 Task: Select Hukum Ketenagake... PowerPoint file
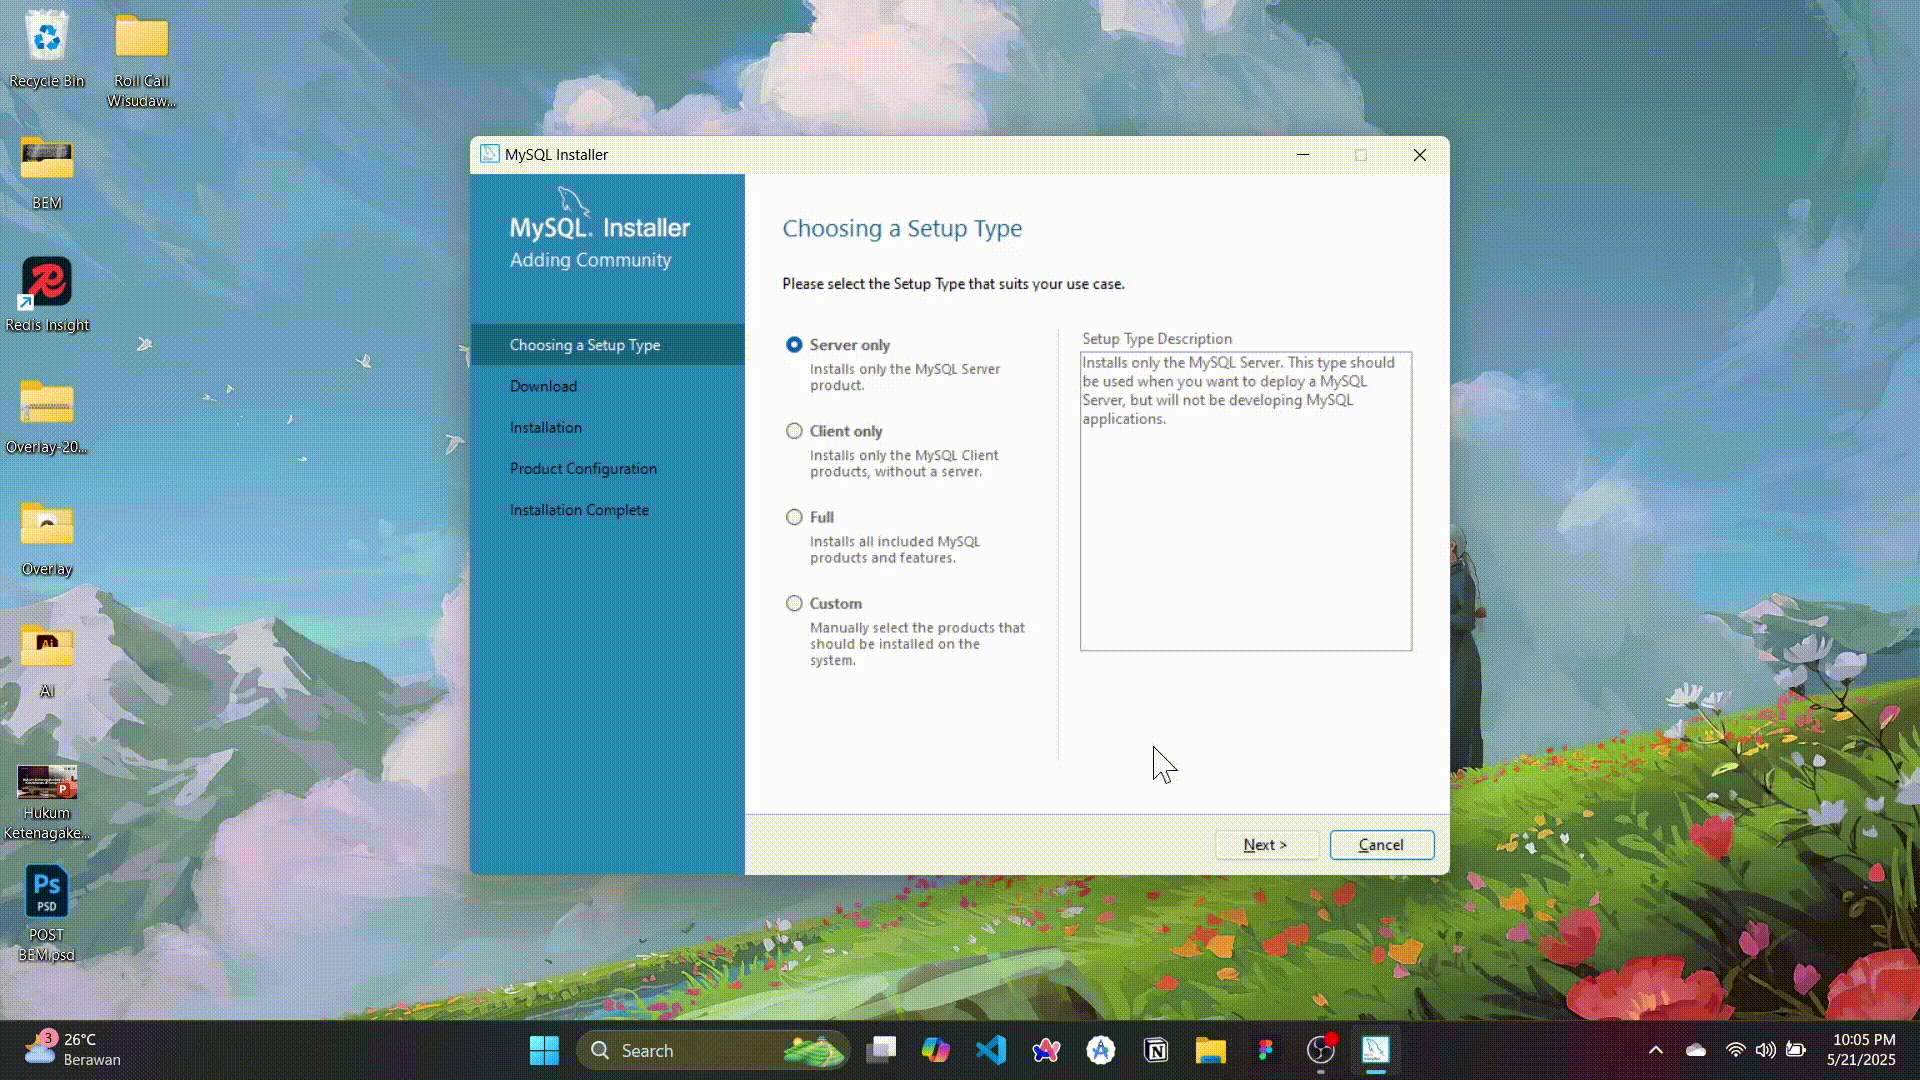pos(47,802)
